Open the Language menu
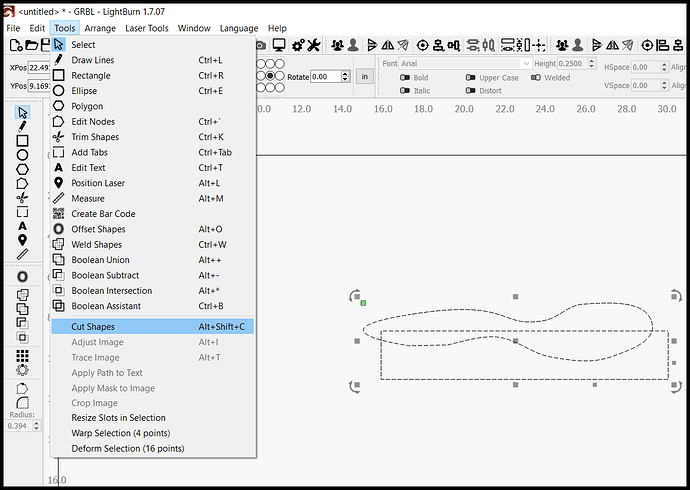The height and width of the screenshot is (490, 690). click(239, 28)
